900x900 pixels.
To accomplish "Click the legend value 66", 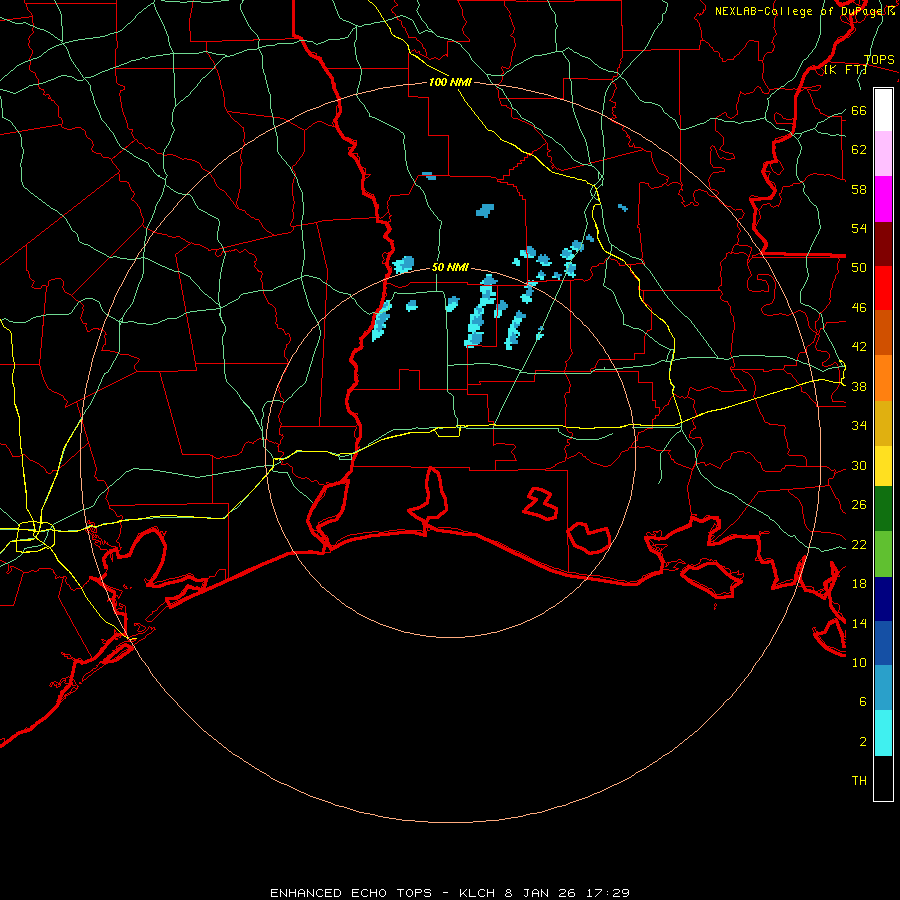I will pos(859,110).
